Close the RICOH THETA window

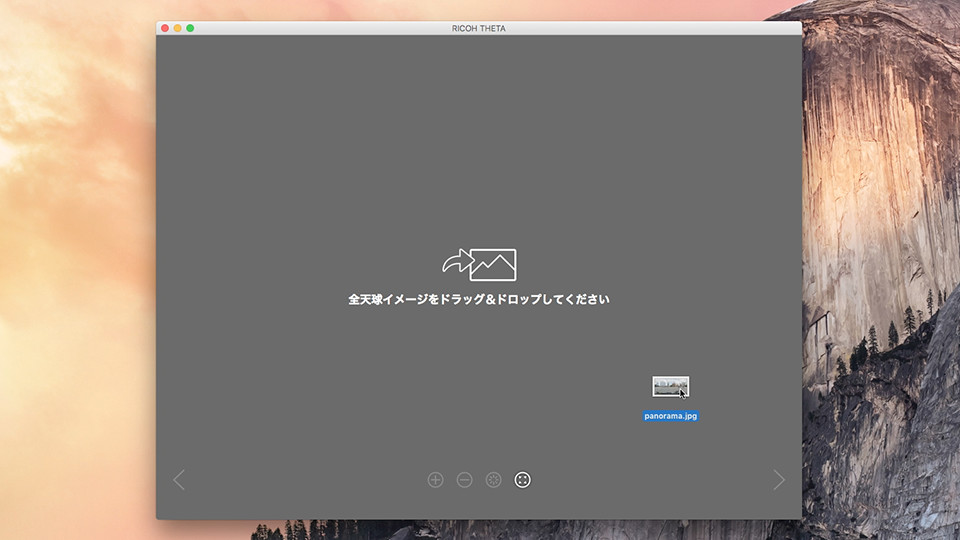point(165,28)
